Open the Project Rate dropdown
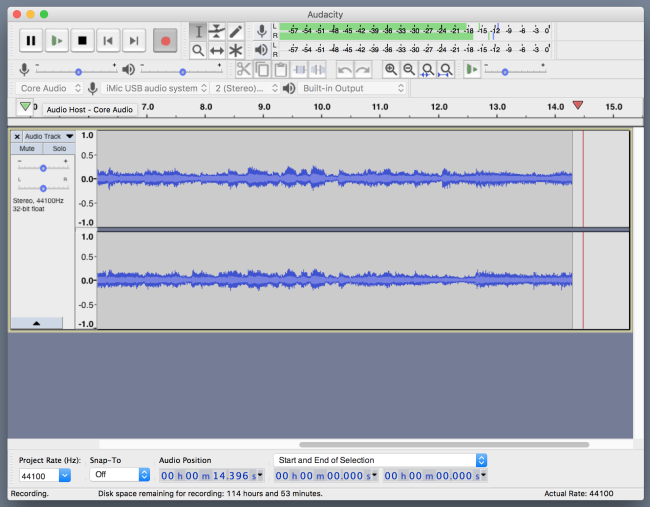Screen dimensions: 650x507 65,475
